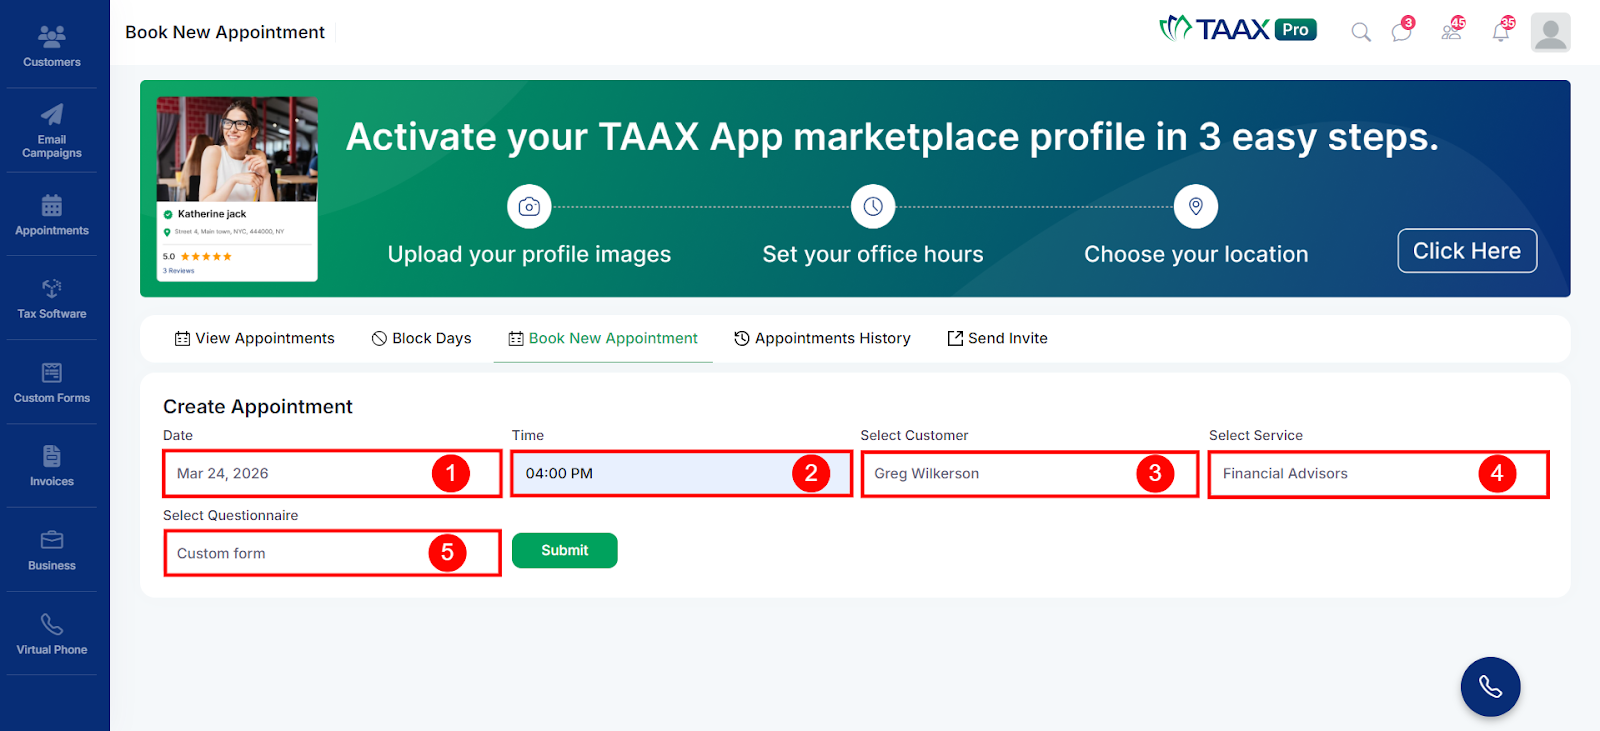Screen dimensions: 1600x731
Task: Click 'Upload your profile images' text
Action: [x=529, y=255]
